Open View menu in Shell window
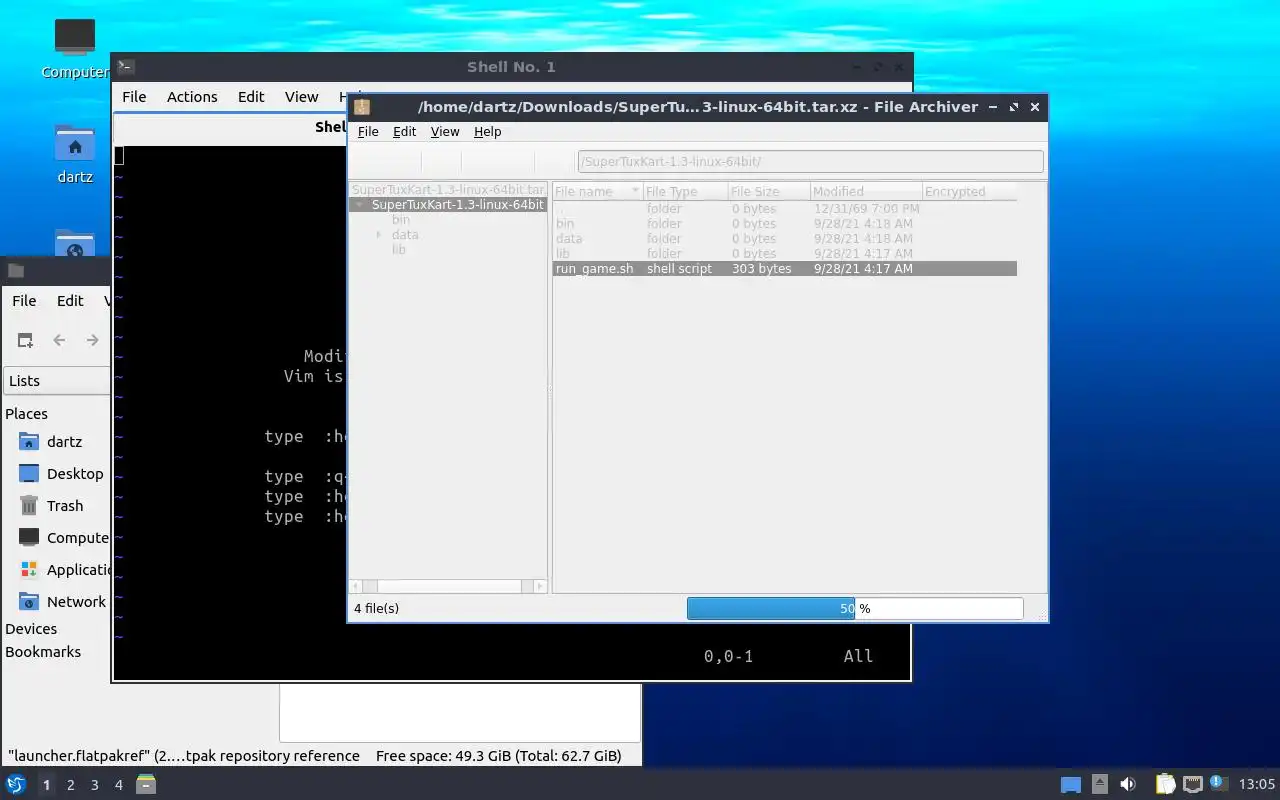The height and width of the screenshot is (800, 1280). [301, 97]
